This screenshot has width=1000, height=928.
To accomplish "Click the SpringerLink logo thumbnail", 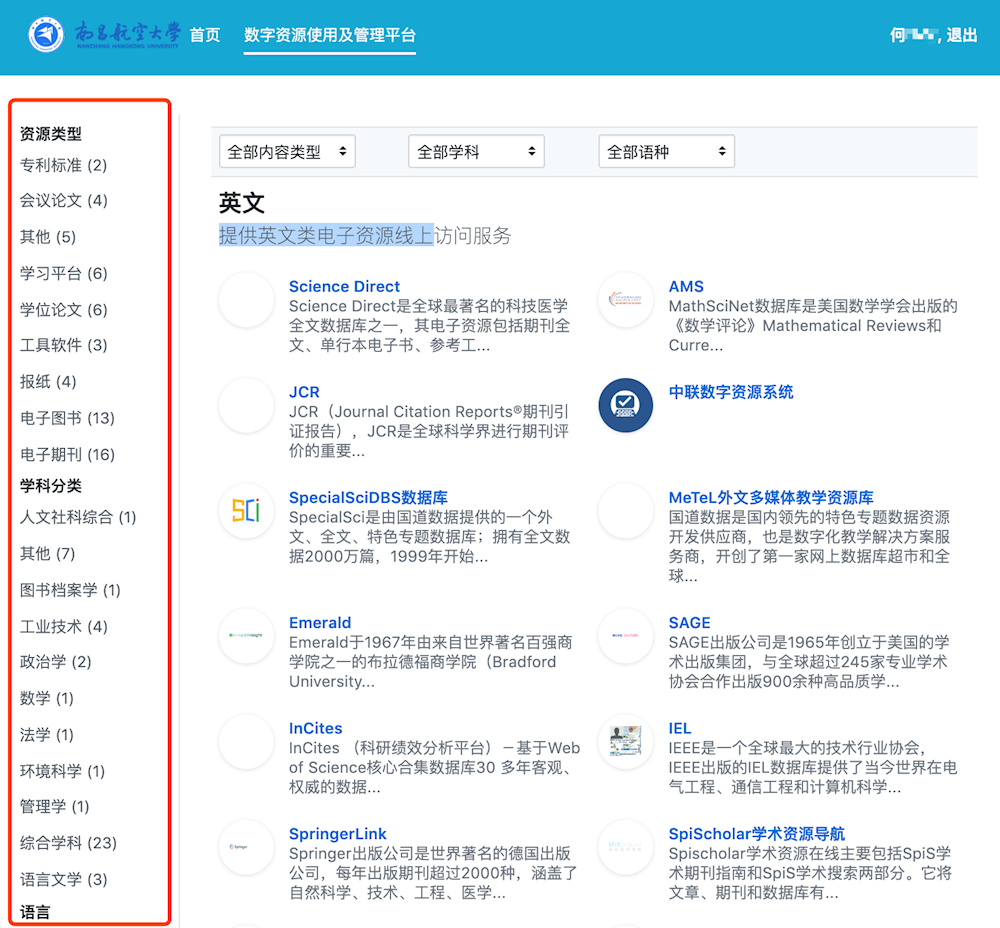I will (246, 847).
